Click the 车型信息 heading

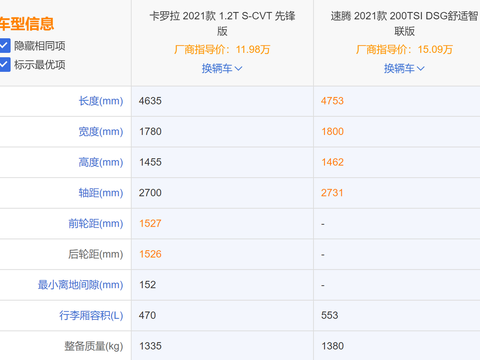tap(27, 24)
